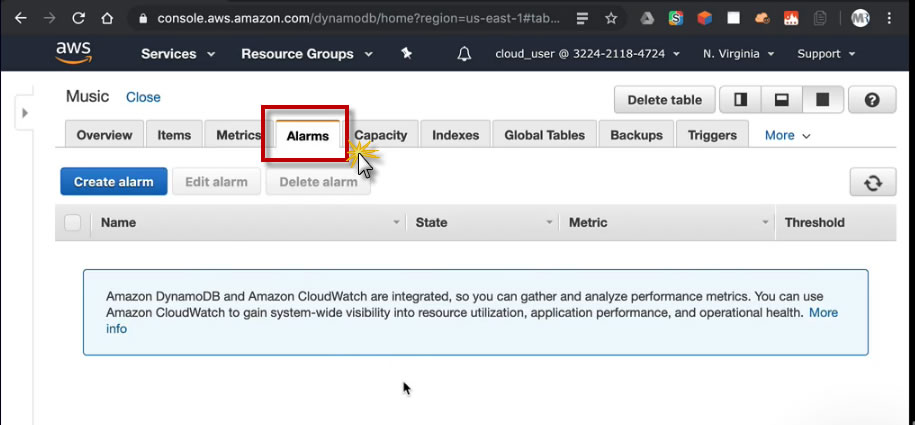Click the Delete table button

point(664,99)
